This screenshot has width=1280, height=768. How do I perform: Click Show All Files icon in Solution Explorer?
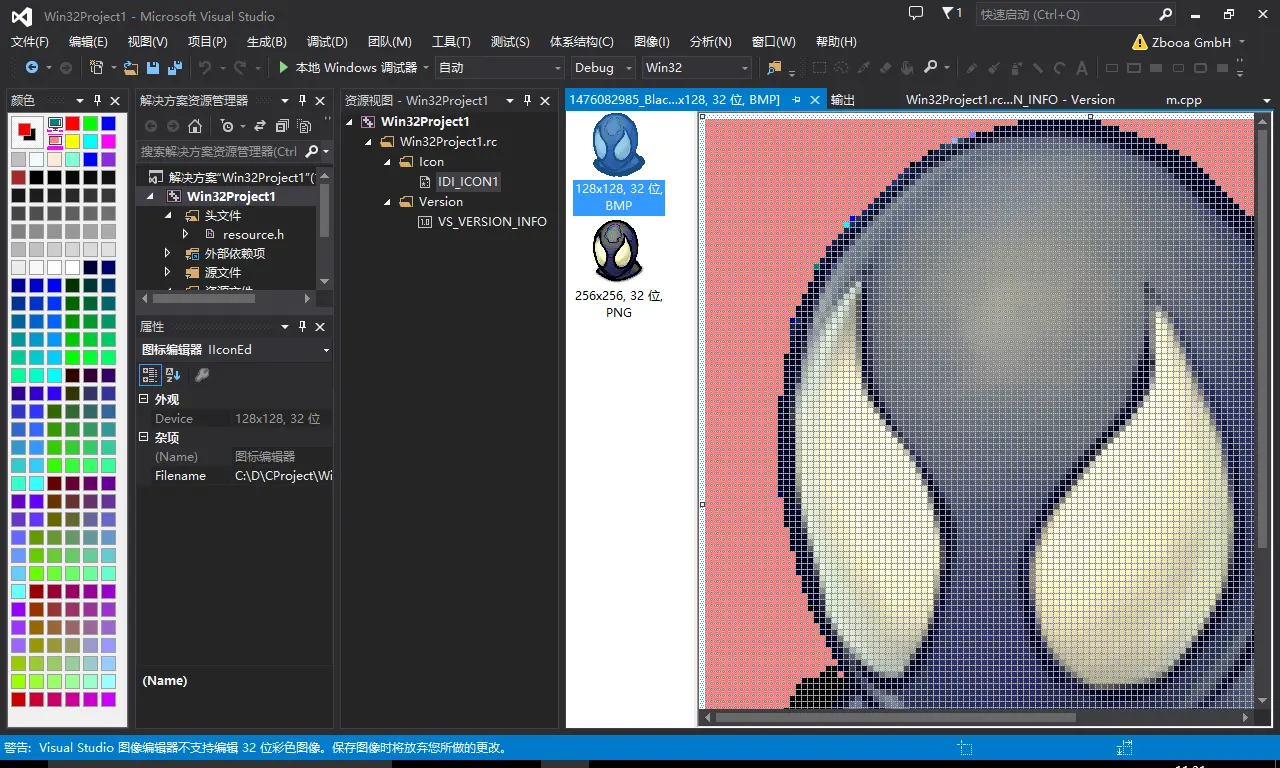coord(304,126)
